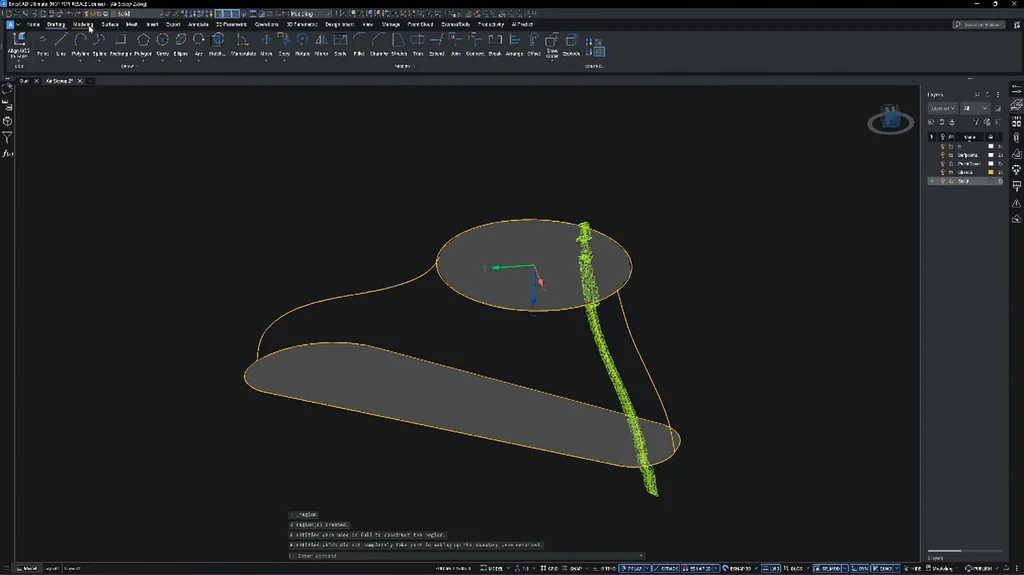Activate the Extend tool

[436, 44]
